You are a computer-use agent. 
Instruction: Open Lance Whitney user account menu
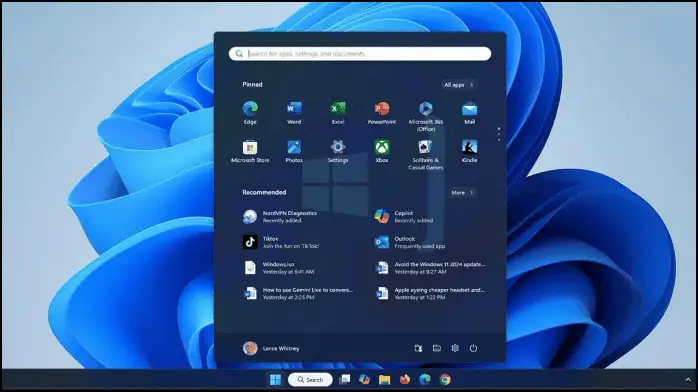[271, 348]
